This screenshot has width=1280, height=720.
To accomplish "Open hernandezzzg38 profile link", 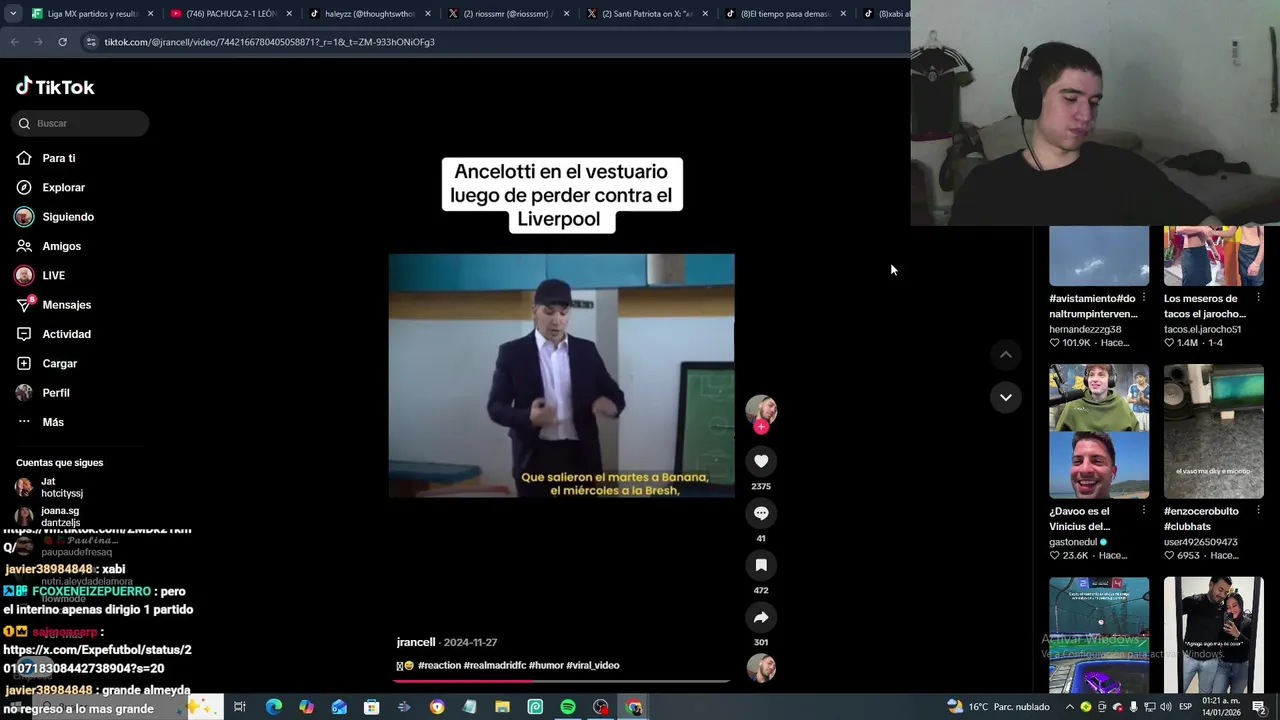I will (1085, 329).
